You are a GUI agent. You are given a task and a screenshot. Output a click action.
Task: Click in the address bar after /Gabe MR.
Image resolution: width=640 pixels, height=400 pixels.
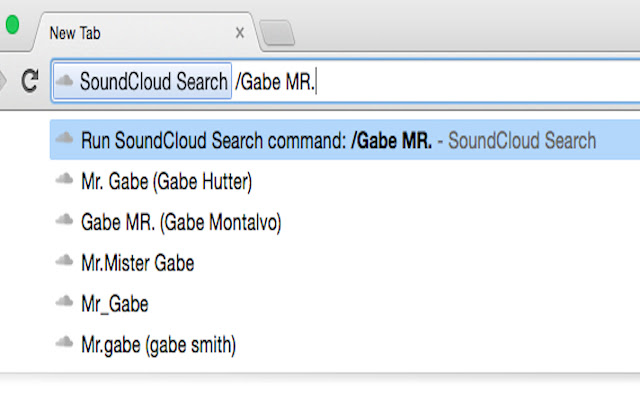(450, 82)
